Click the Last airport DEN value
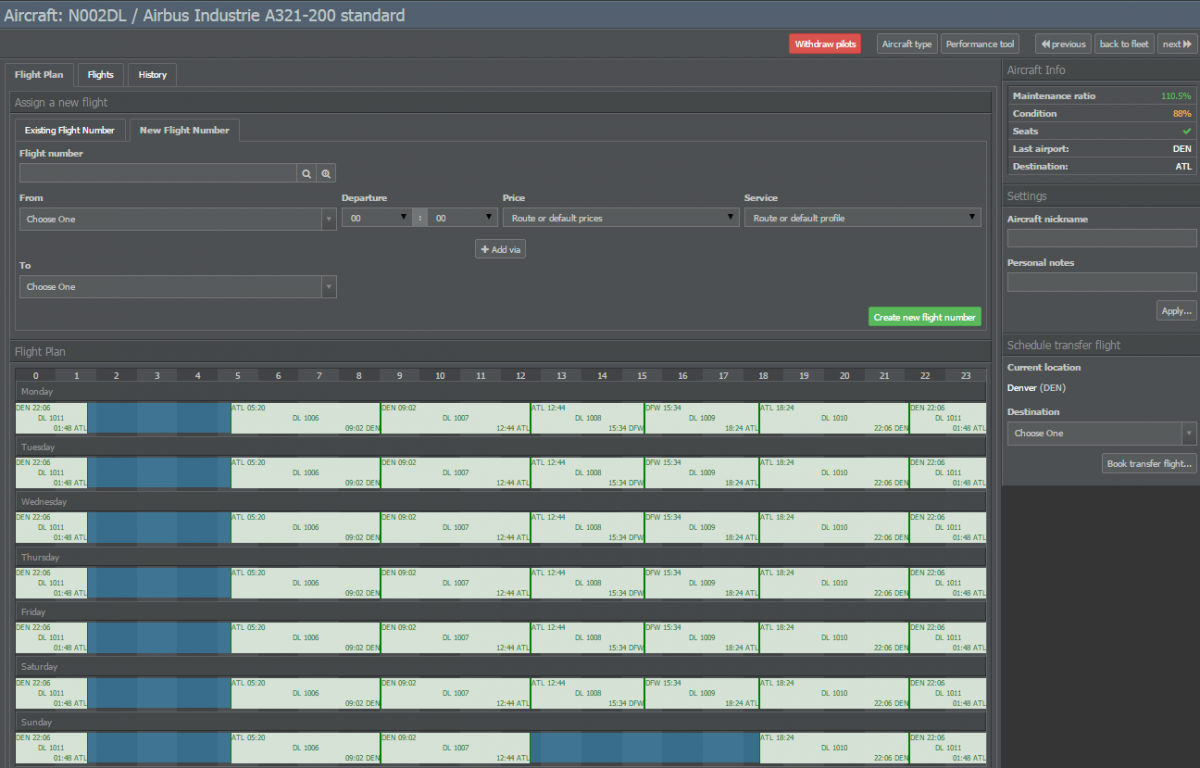1200x768 pixels. 1182,149
